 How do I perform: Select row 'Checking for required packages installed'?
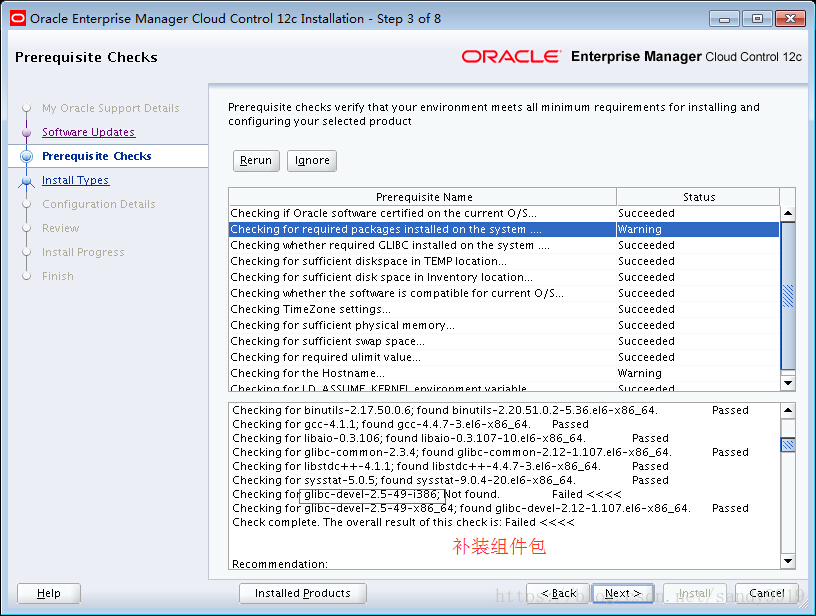[x=504, y=229]
